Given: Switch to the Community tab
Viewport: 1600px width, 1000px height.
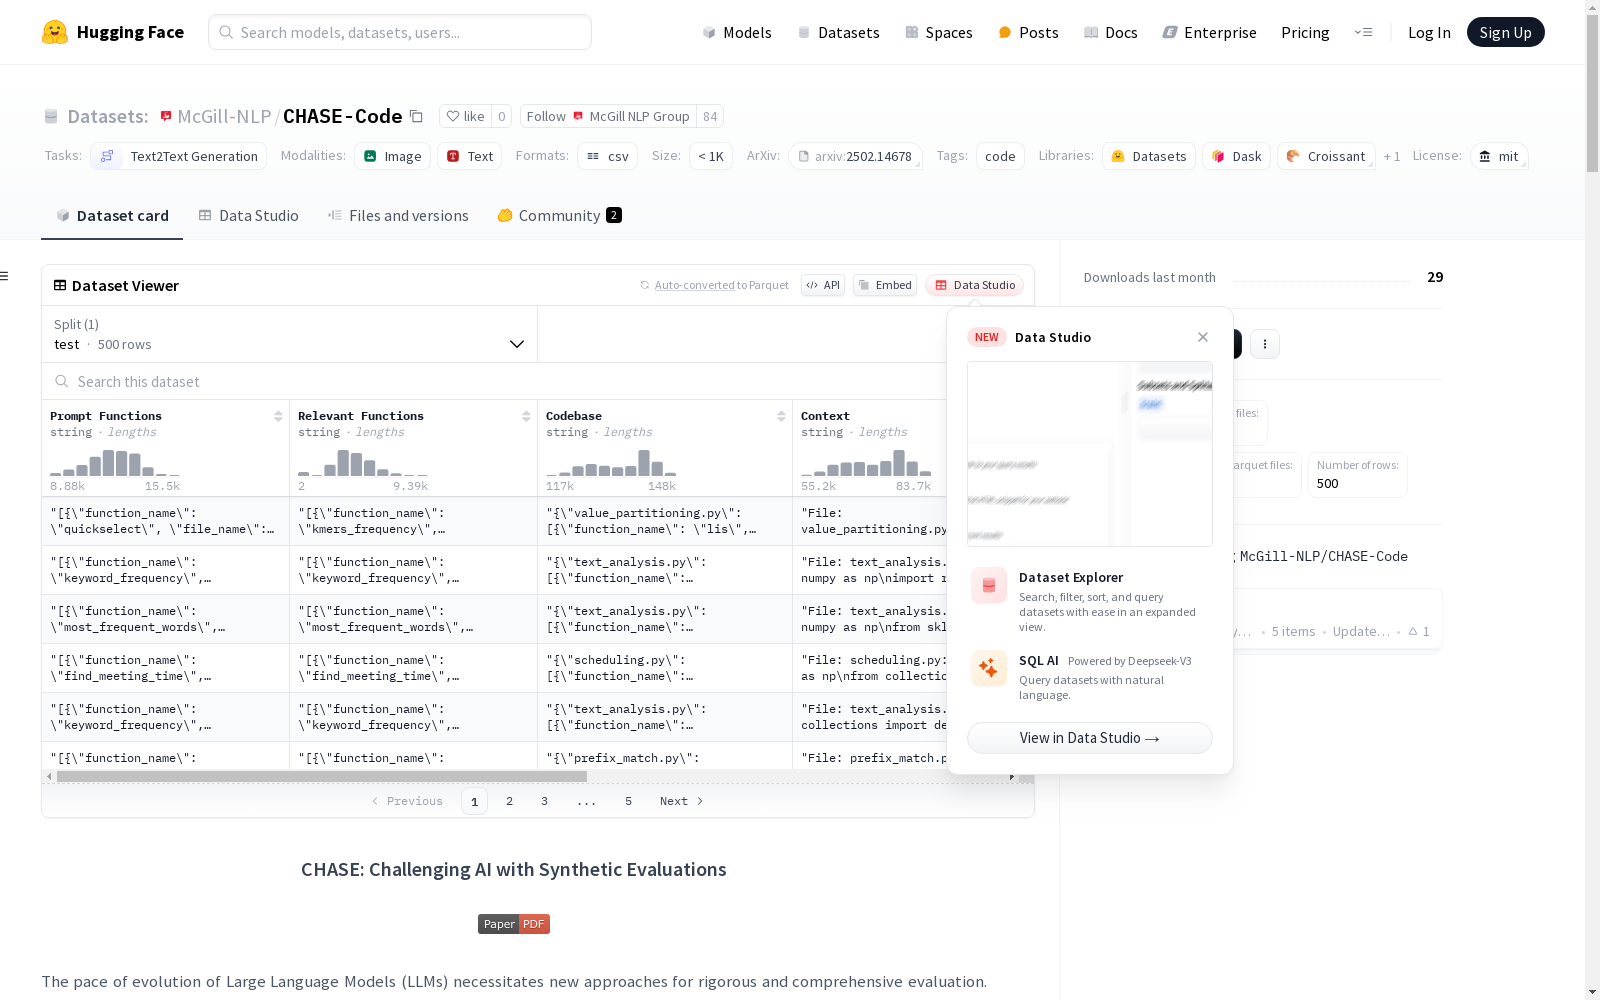Looking at the screenshot, I should coord(560,215).
